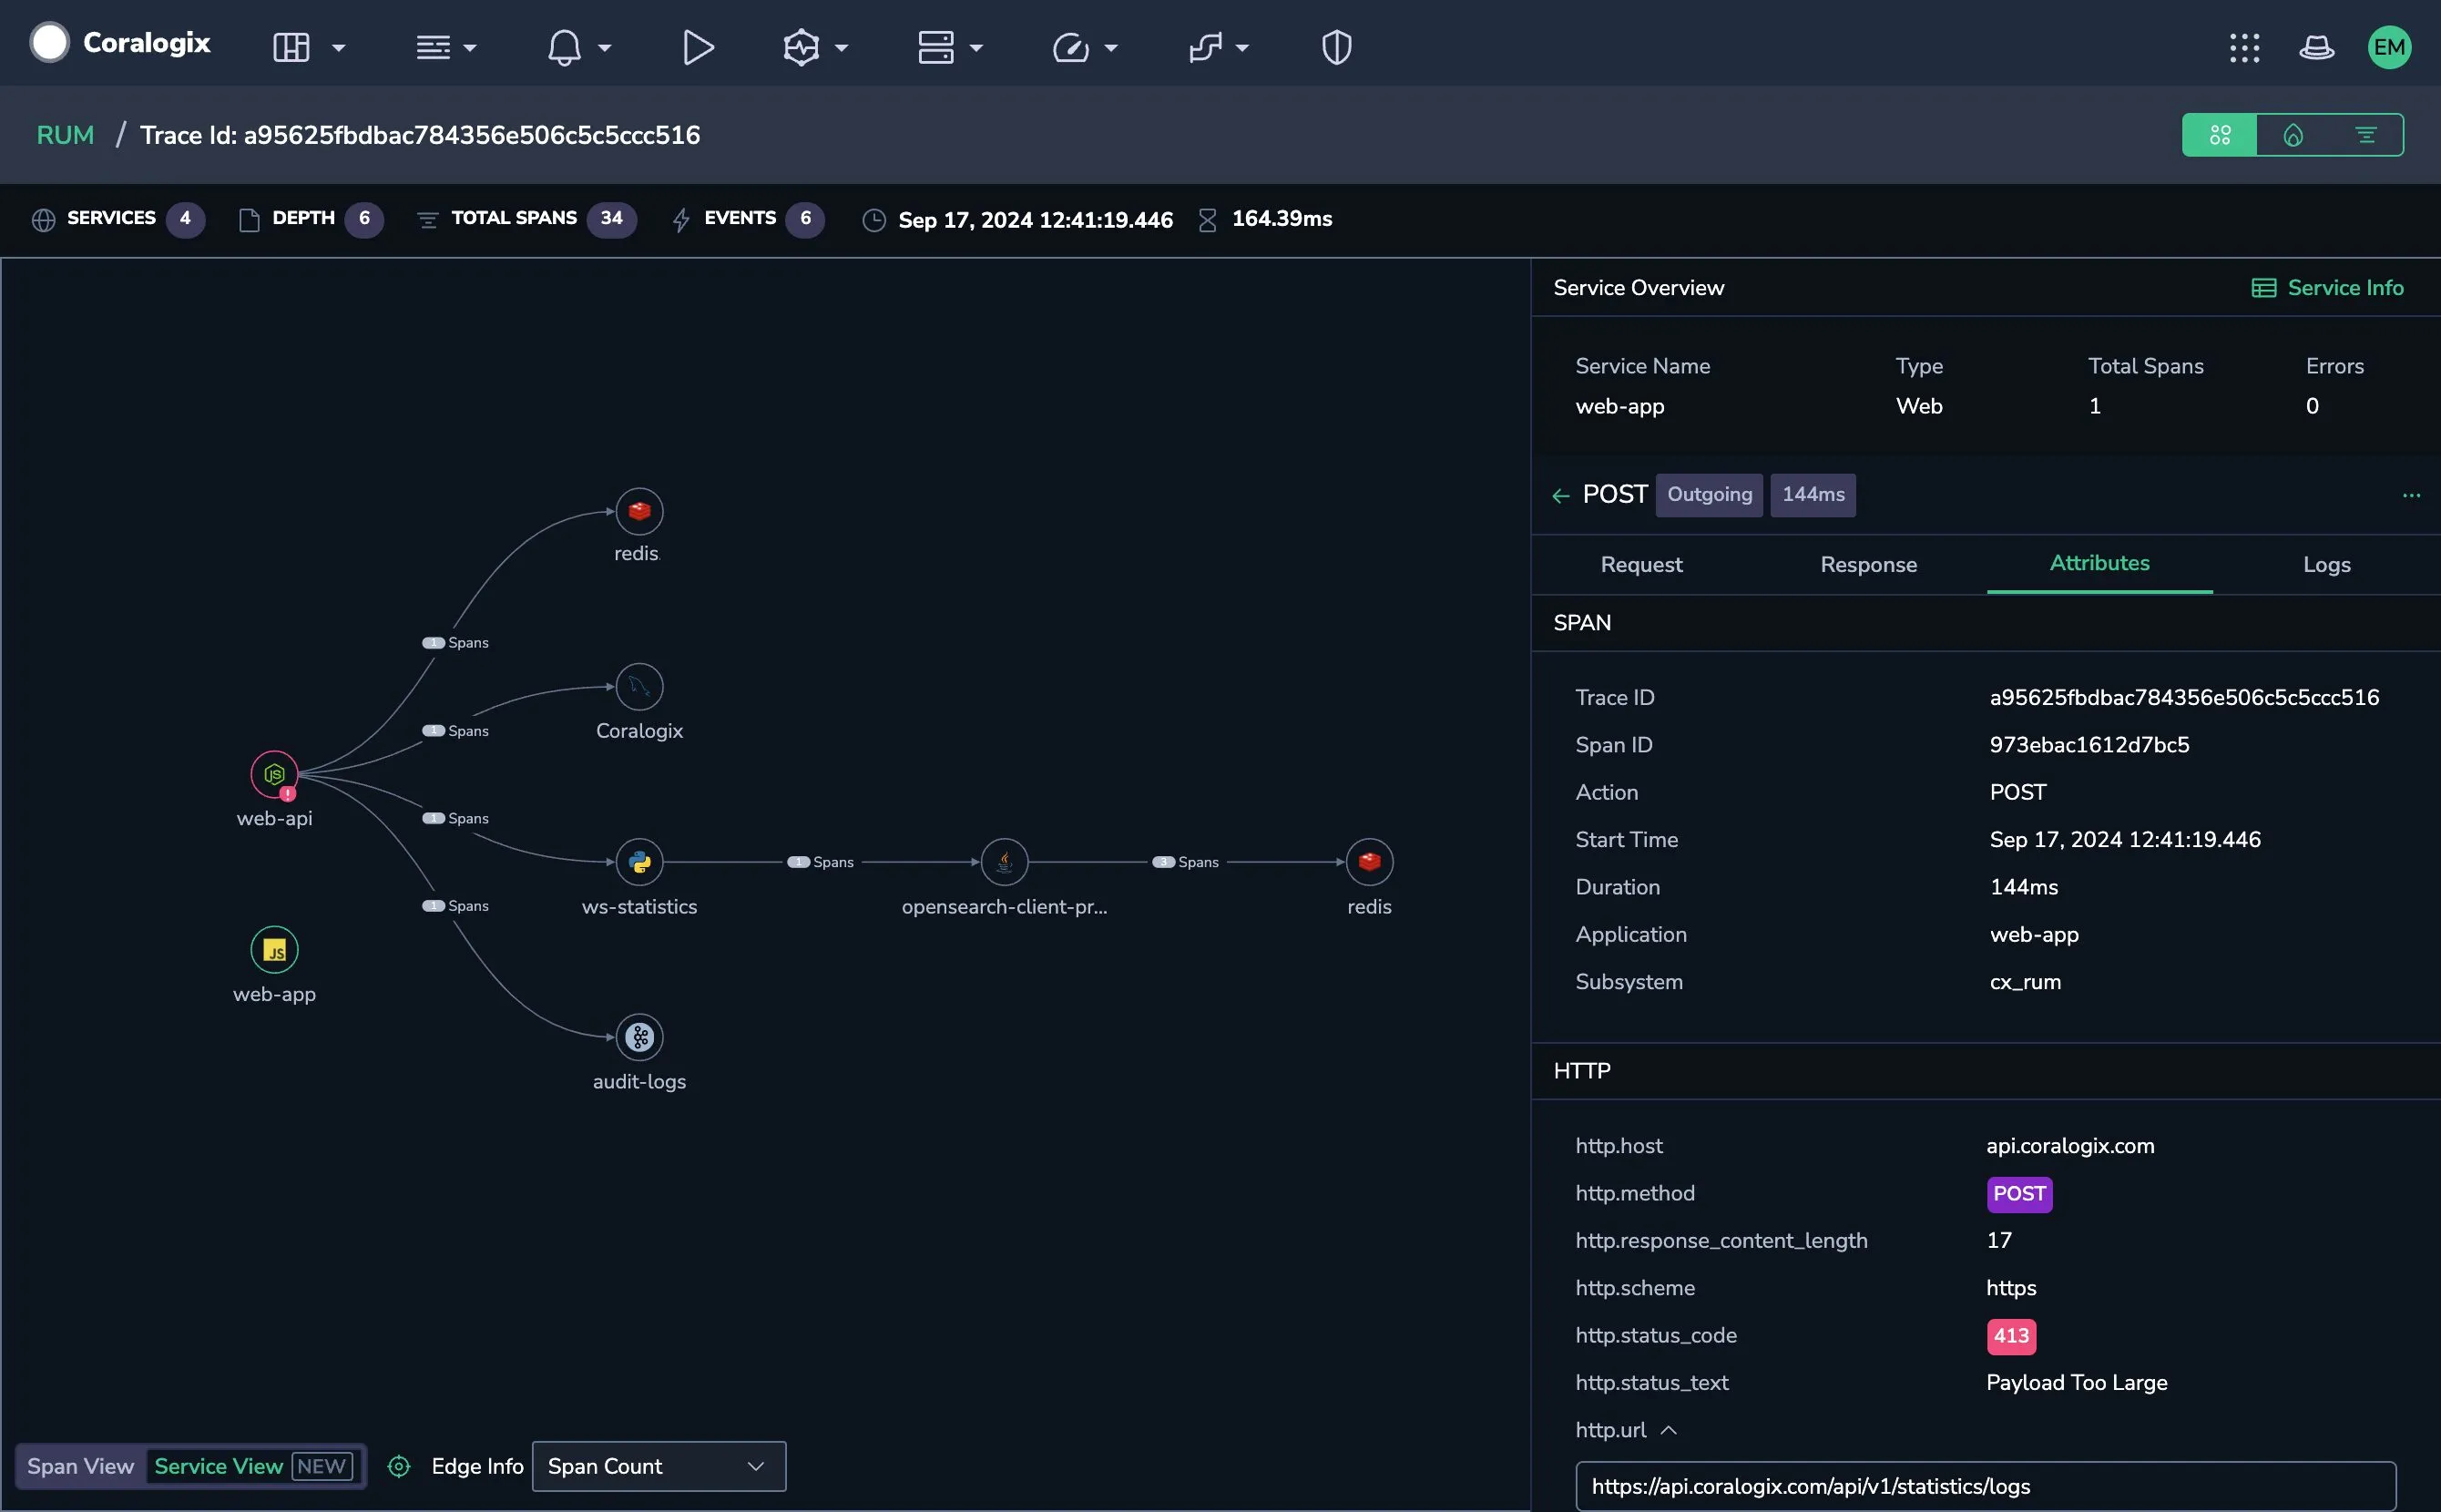Switch to Service View
Viewport: 2441px width, 1512px height.
click(x=254, y=1466)
